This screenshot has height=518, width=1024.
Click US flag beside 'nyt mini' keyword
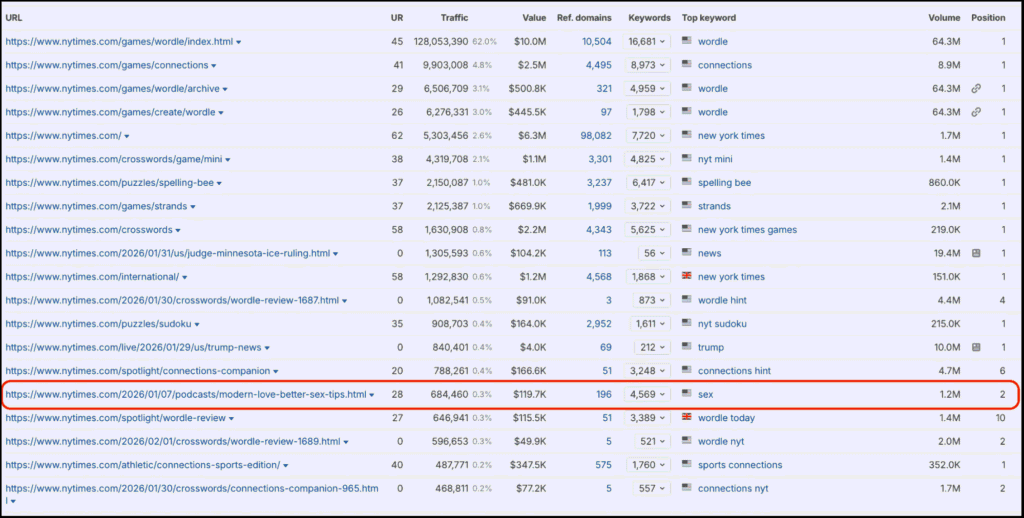pyautogui.click(x=686, y=159)
